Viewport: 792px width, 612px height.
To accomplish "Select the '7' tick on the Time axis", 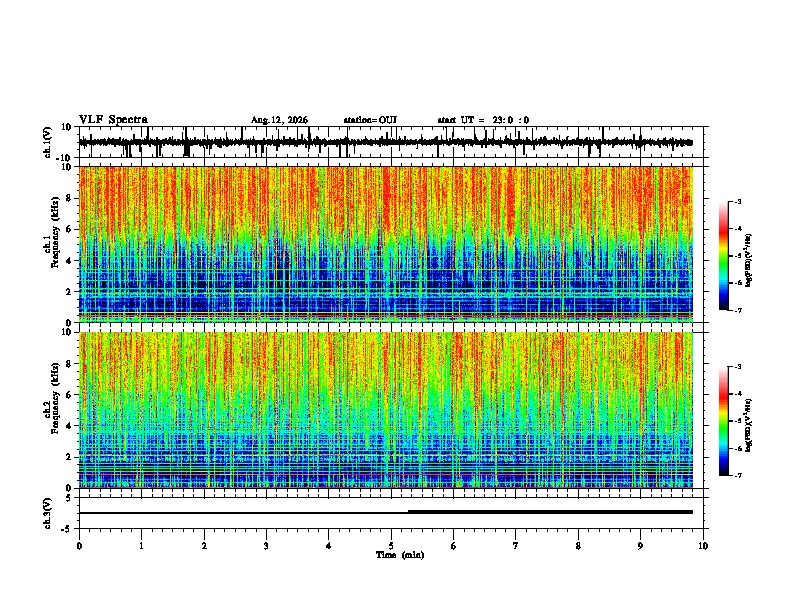I will pos(516,546).
